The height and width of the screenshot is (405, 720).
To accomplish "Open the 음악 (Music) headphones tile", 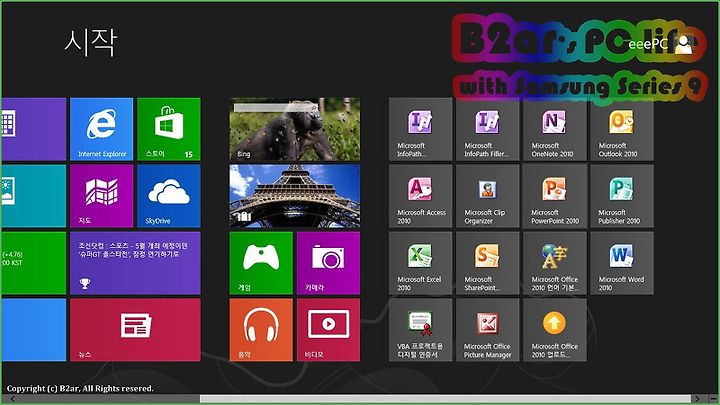I will pyautogui.click(x=261, y=330).
